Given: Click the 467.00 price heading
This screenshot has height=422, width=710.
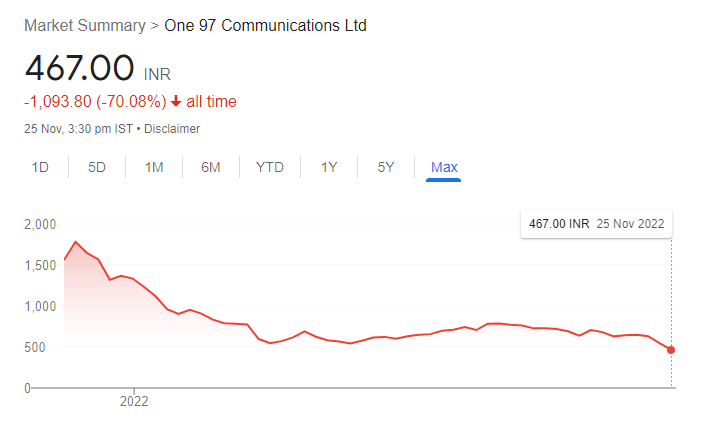Looking at the screenshot, I should click(79, 68).
